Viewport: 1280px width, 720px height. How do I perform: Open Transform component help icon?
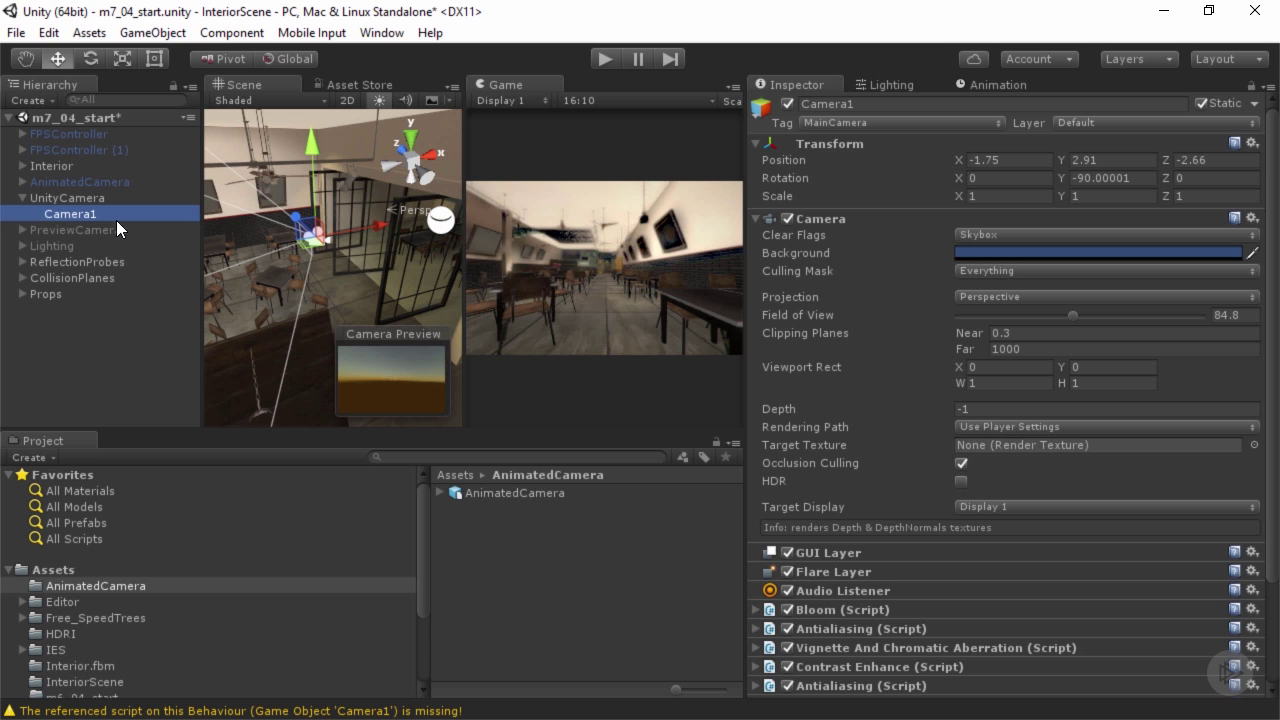[x=1235, y=143]
